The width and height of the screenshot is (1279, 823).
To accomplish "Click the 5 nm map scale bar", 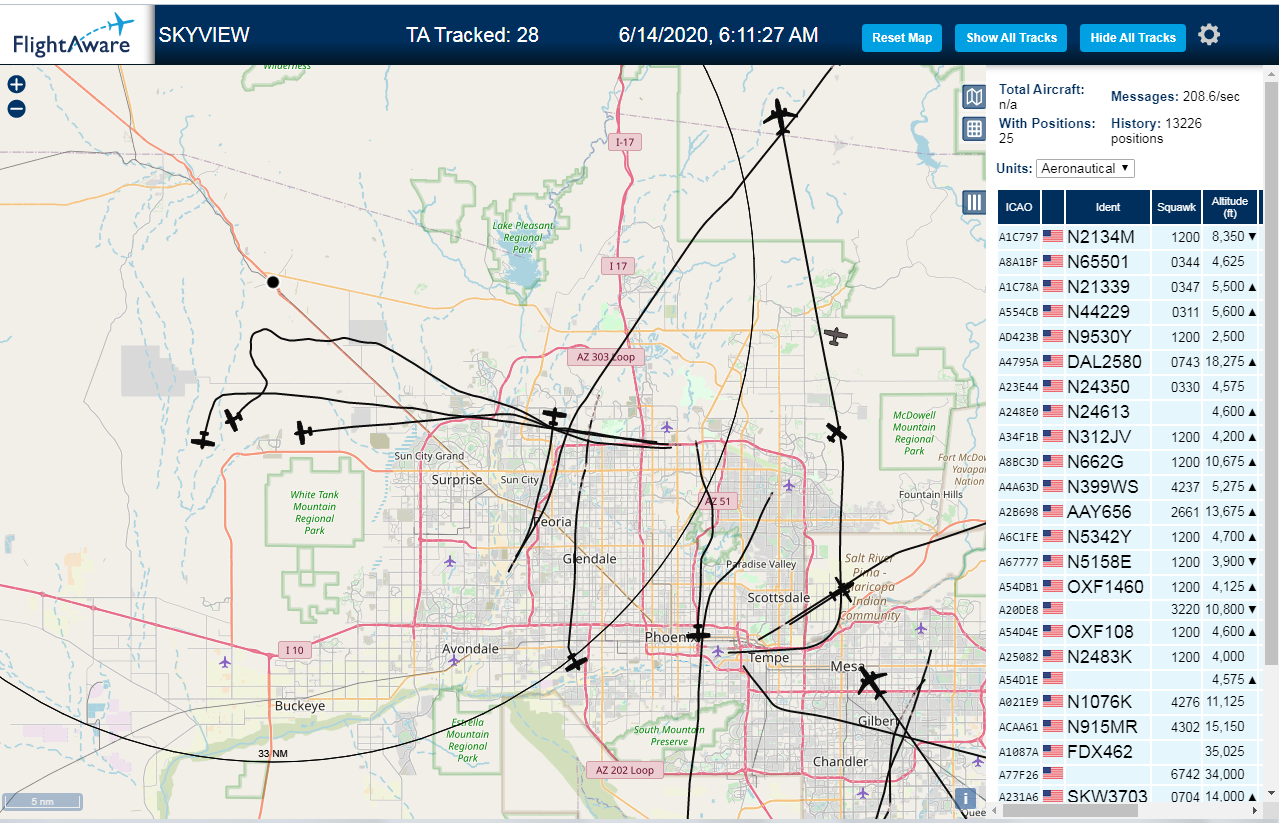I will (x=43, y=801).
